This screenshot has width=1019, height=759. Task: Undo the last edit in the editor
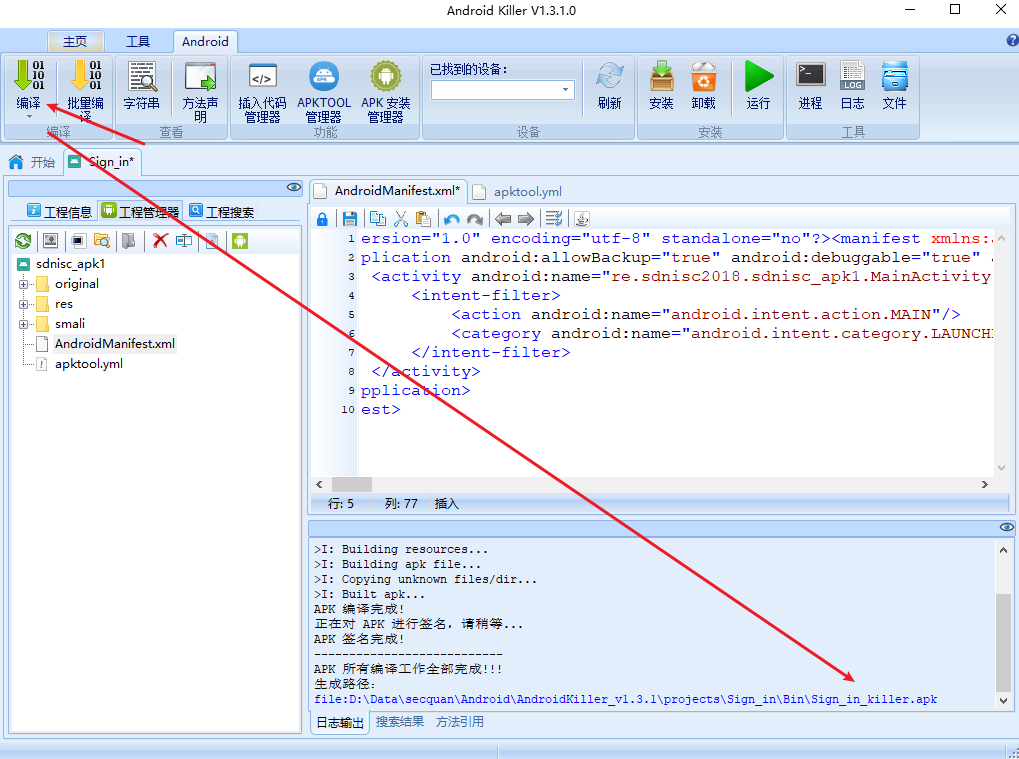point(450,217)
